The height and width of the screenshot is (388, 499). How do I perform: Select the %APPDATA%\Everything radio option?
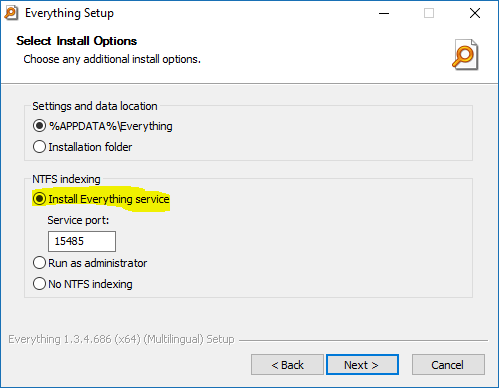103,126
